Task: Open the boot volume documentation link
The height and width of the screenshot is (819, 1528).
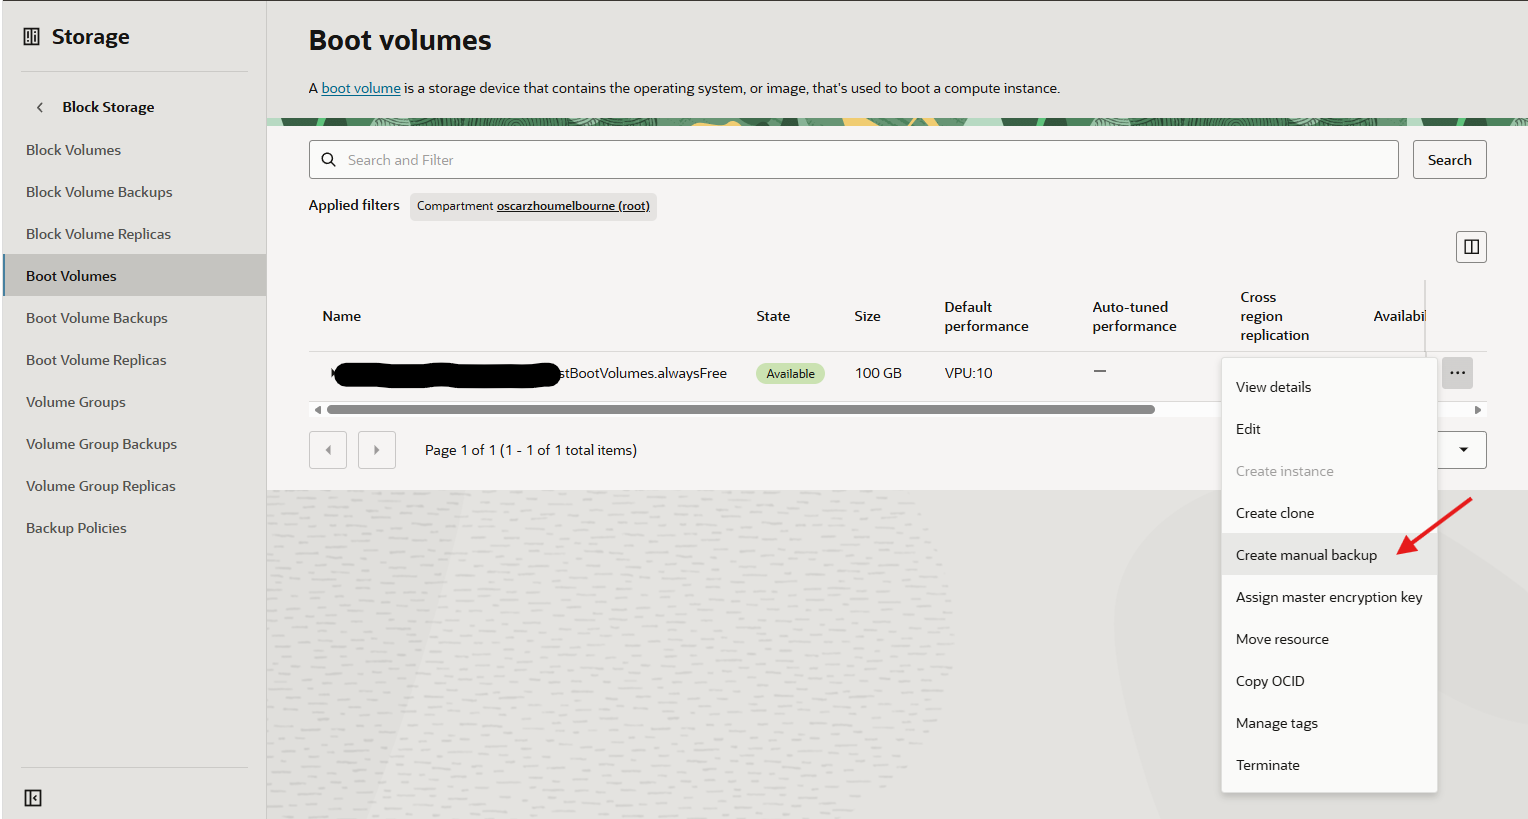Action: (x=361, y=88)
